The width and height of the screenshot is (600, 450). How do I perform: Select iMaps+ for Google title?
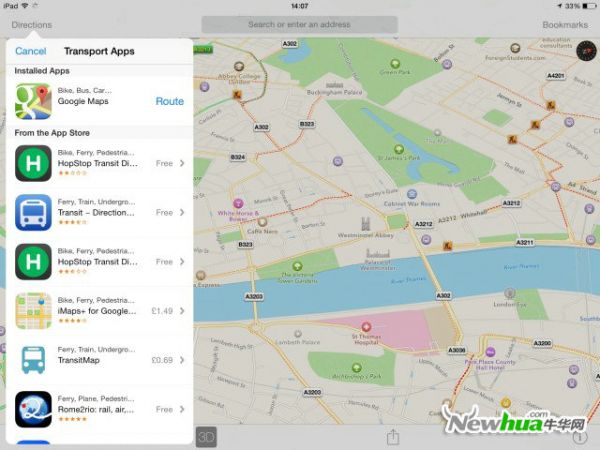(x=97, y=311)
